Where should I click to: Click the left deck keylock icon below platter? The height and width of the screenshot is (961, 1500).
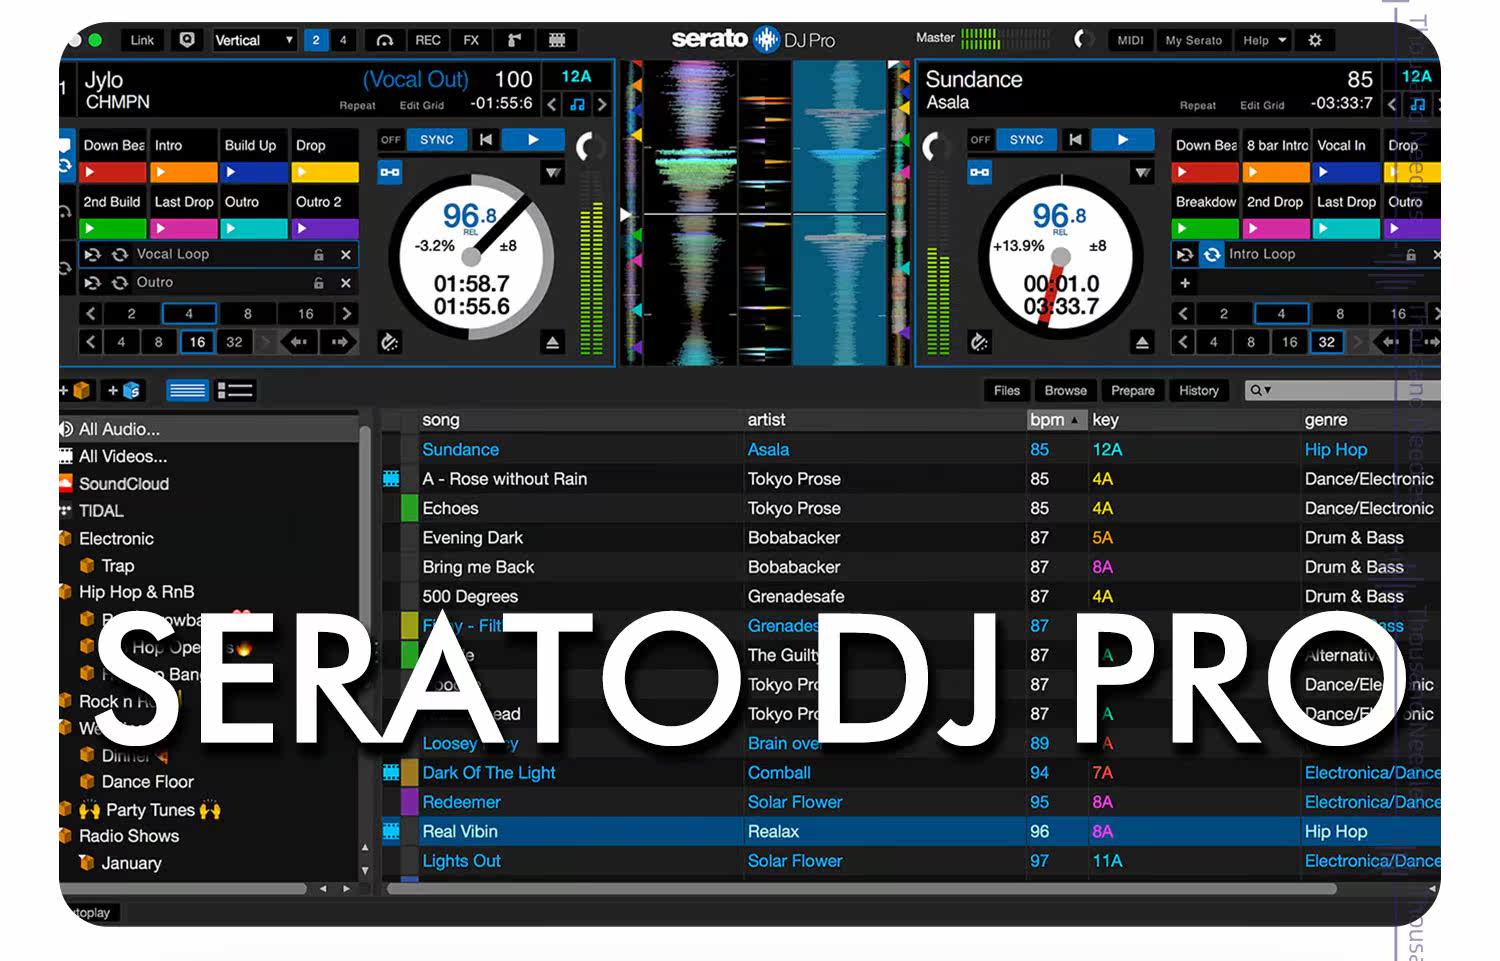click(x=389, y=343)
